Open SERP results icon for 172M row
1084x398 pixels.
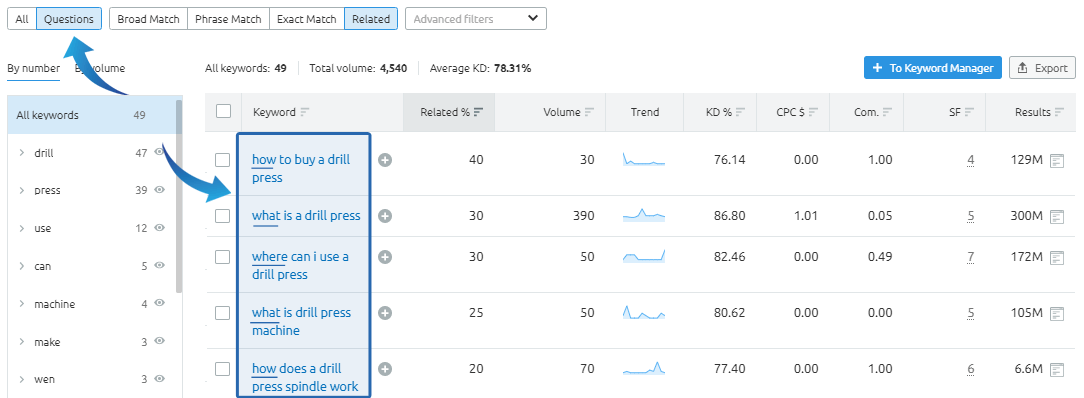coord(1056,257)
